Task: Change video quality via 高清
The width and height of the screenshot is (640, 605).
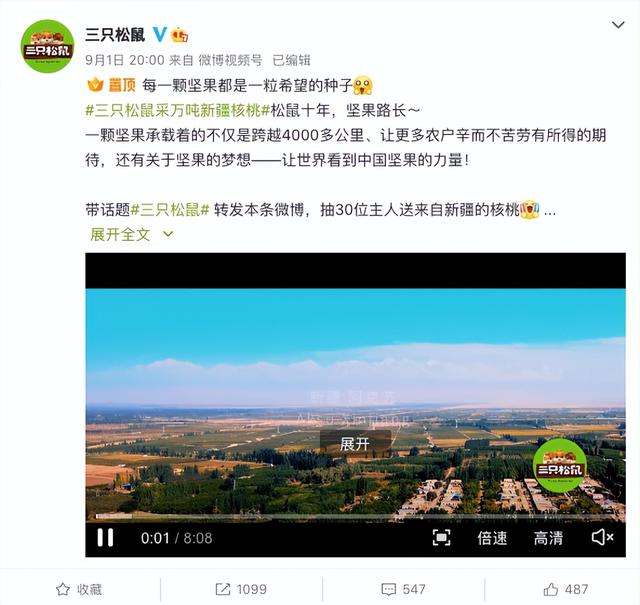Action: pyautogui.click(x=548, y=538)
